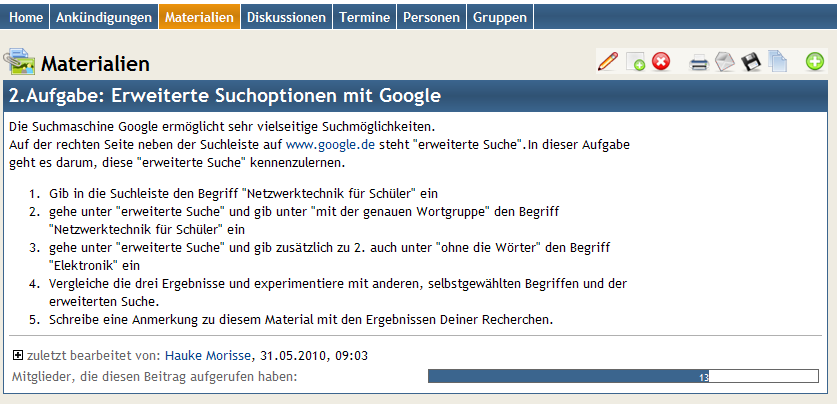
Task: Open the Home tab
Action: [x=26, y=17]
